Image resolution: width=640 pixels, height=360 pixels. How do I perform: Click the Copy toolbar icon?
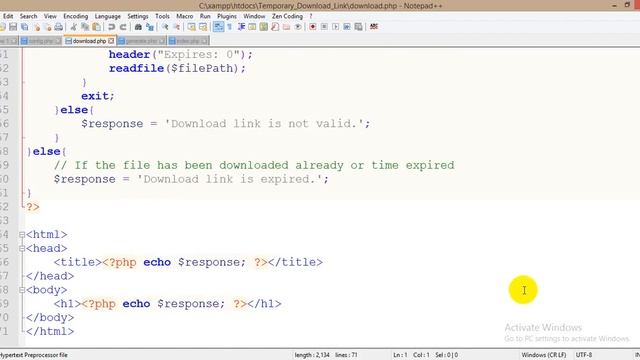85,27
